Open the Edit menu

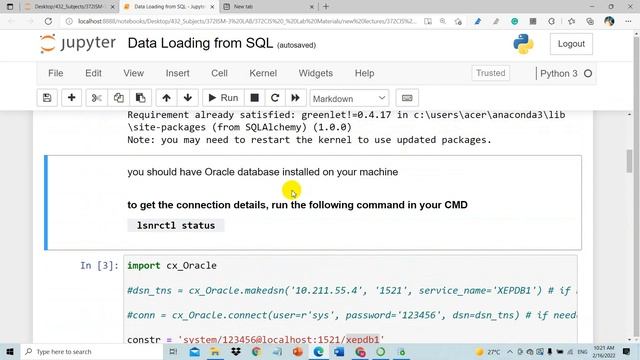(x=93, y=73)
